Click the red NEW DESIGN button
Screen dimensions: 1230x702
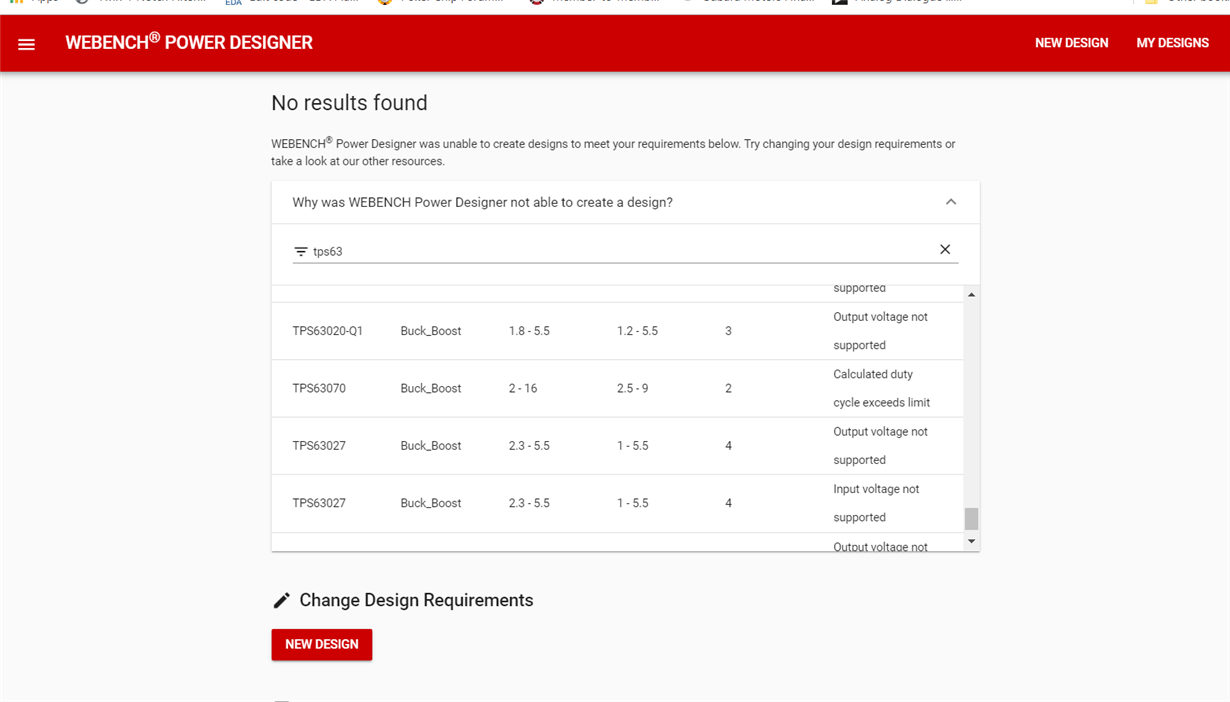pyautogui.click(x=322, y=645)
